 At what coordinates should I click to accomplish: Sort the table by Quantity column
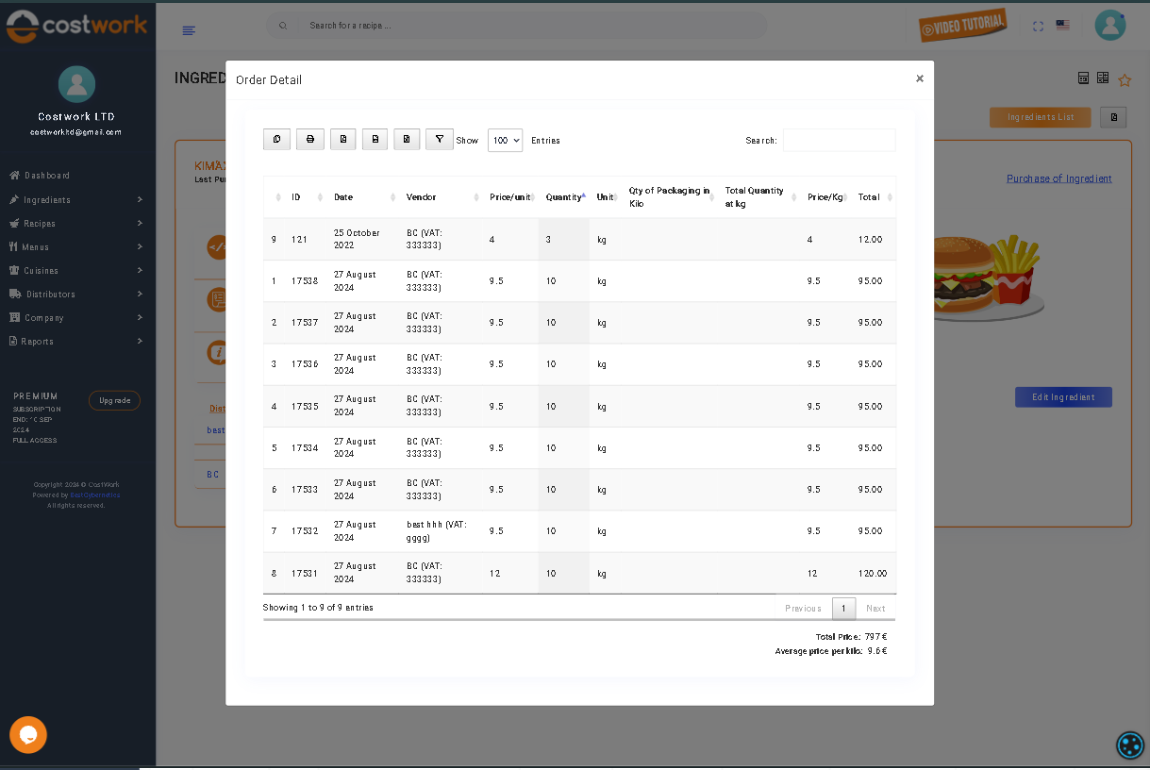pos(564,197)
